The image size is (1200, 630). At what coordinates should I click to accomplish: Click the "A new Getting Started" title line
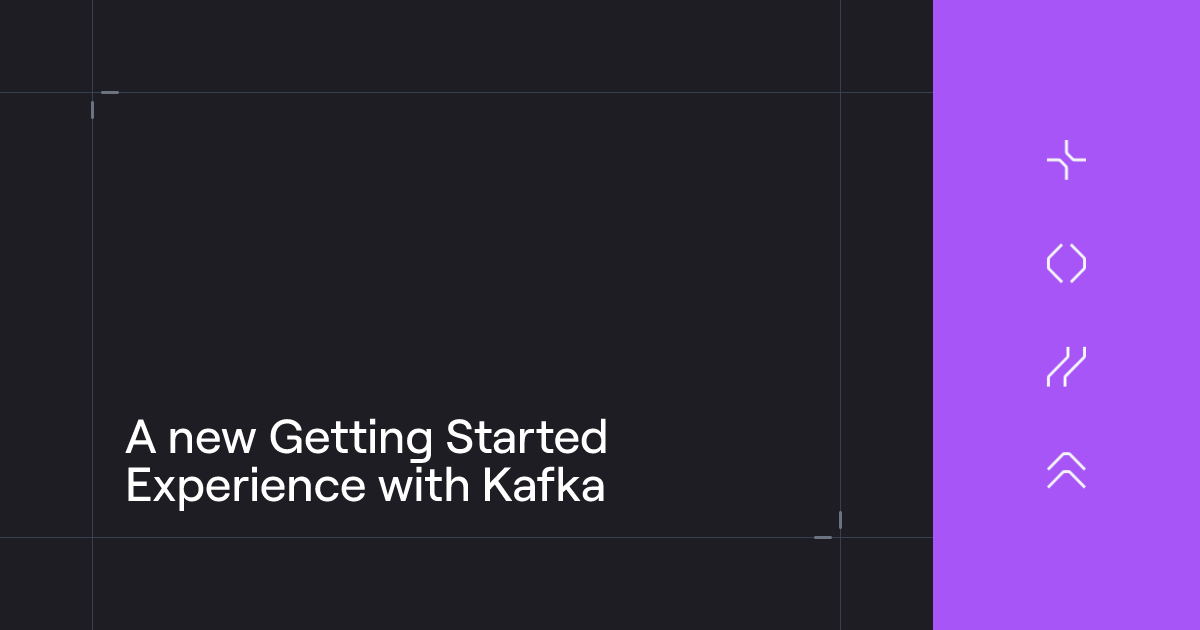[x=367, y=440]
